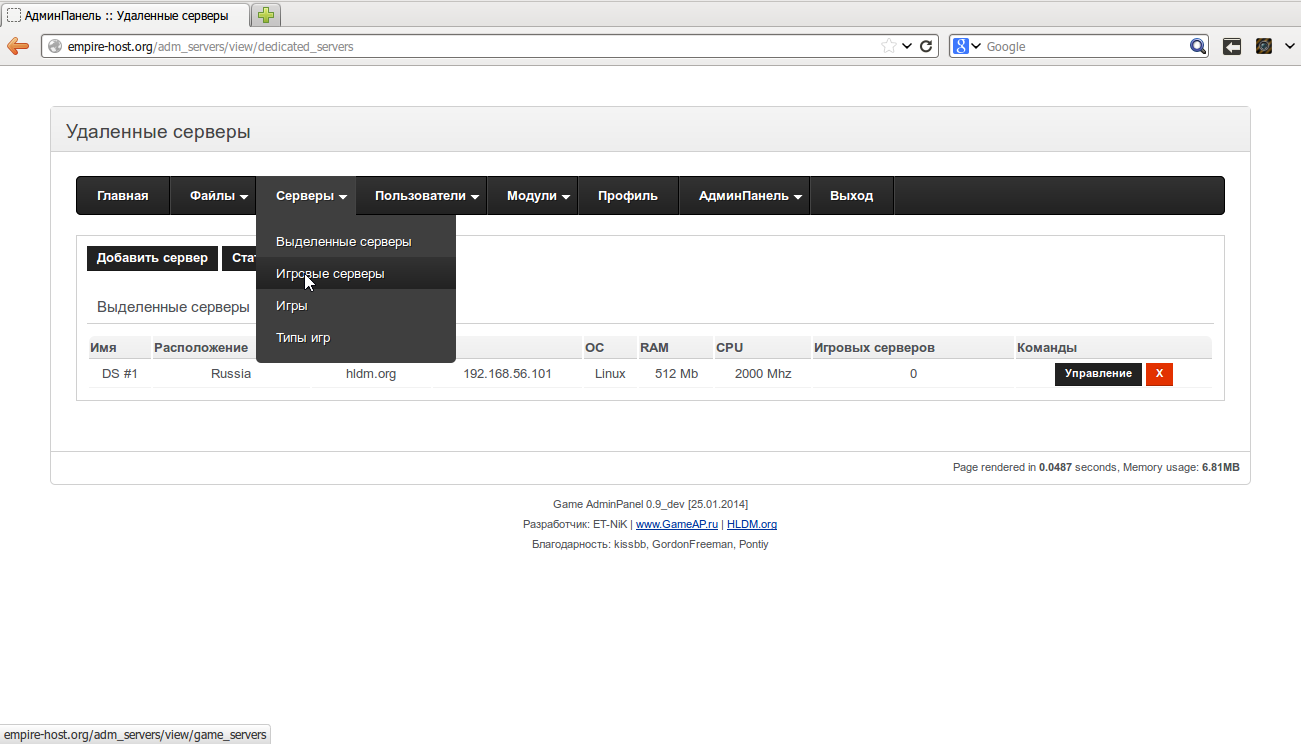The width and height of the screenshot is (1301, 744).
Task: Select Игровые серверы from the menu
Action: pyautogui.click(x=330, y=274)
